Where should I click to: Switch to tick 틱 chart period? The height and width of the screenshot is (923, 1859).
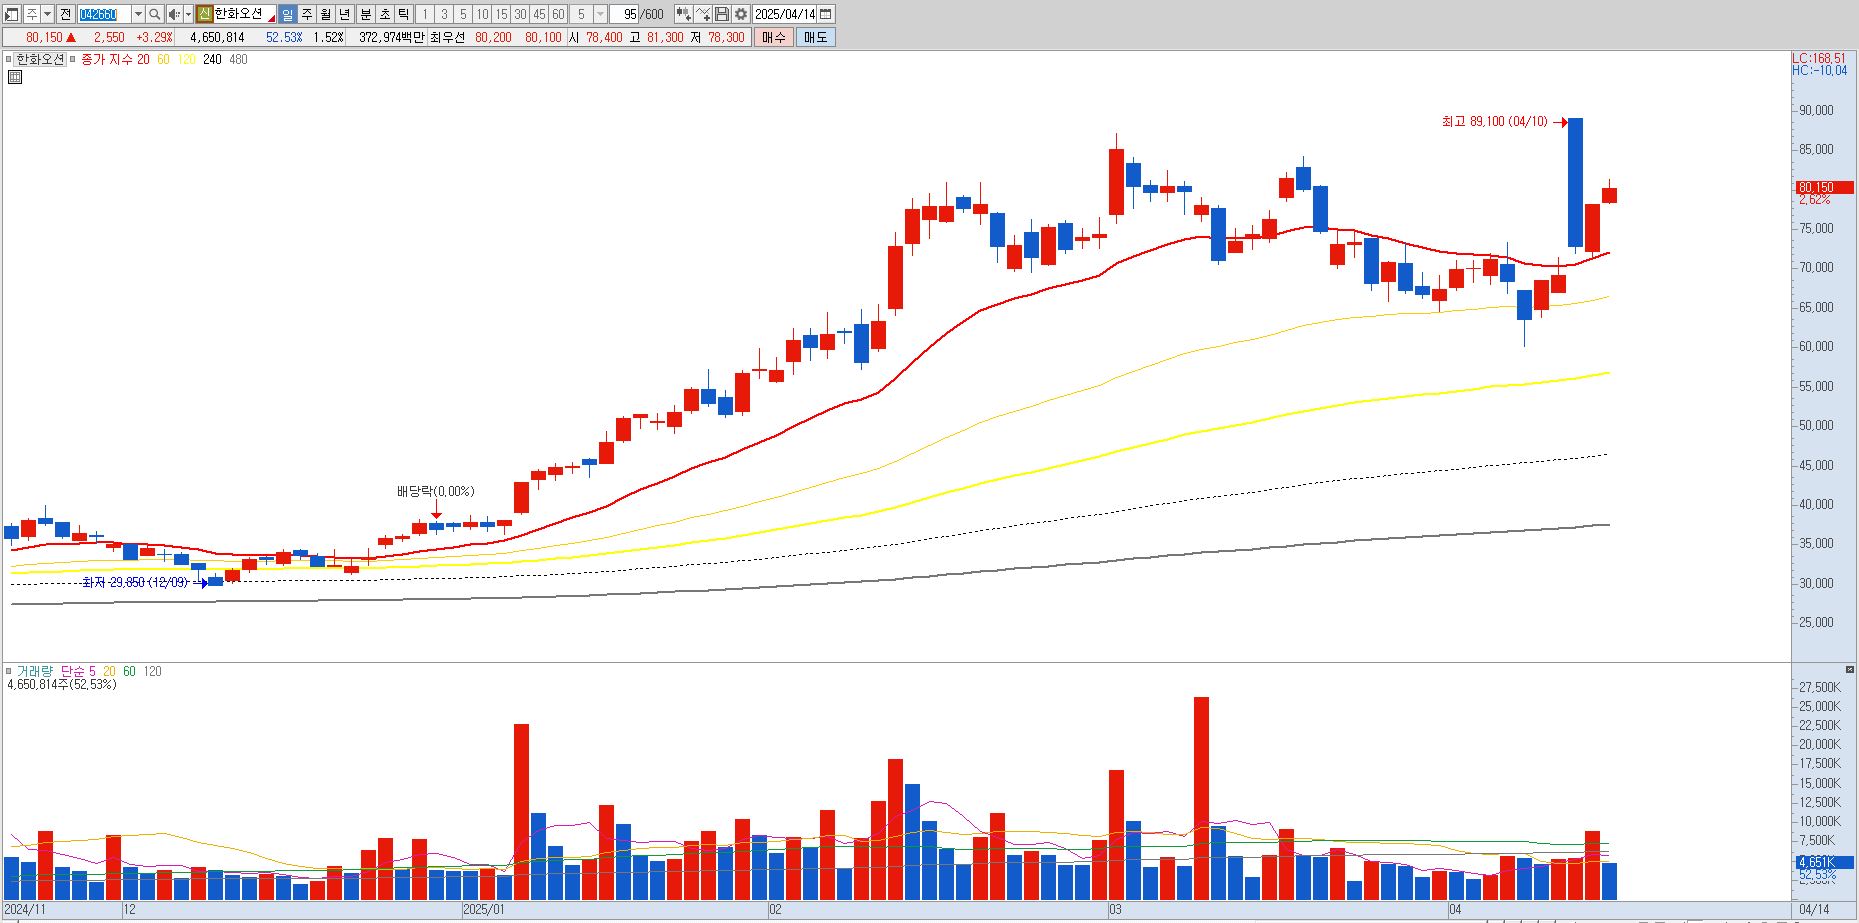403,14
